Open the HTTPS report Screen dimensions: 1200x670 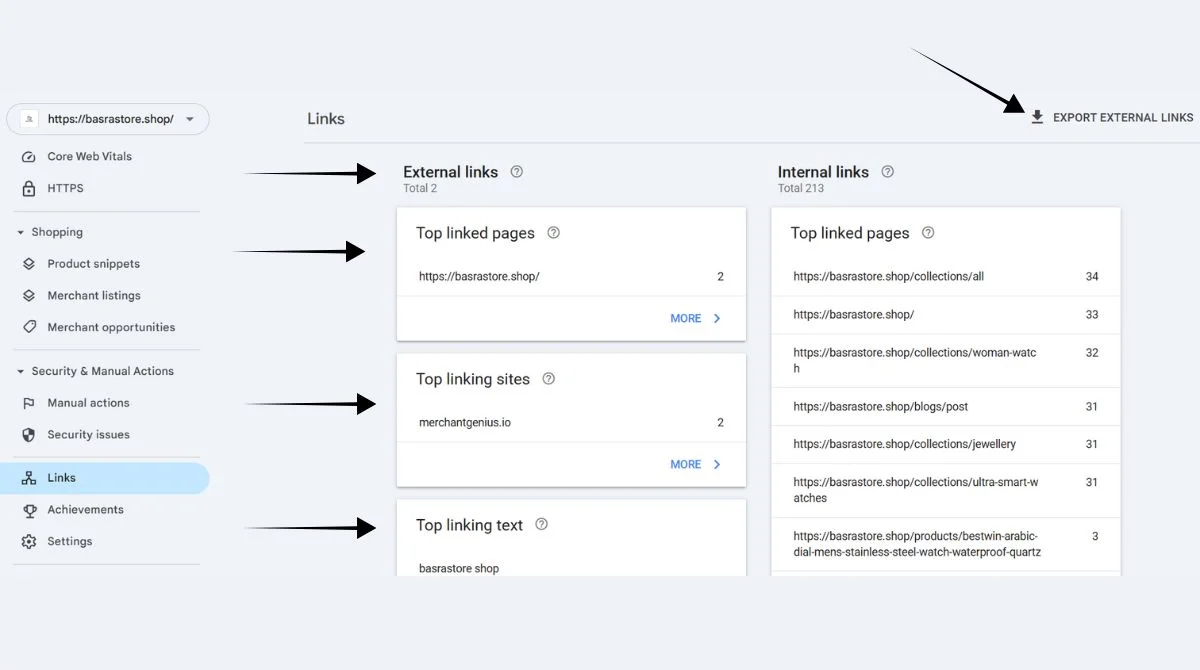pos(65,188)
